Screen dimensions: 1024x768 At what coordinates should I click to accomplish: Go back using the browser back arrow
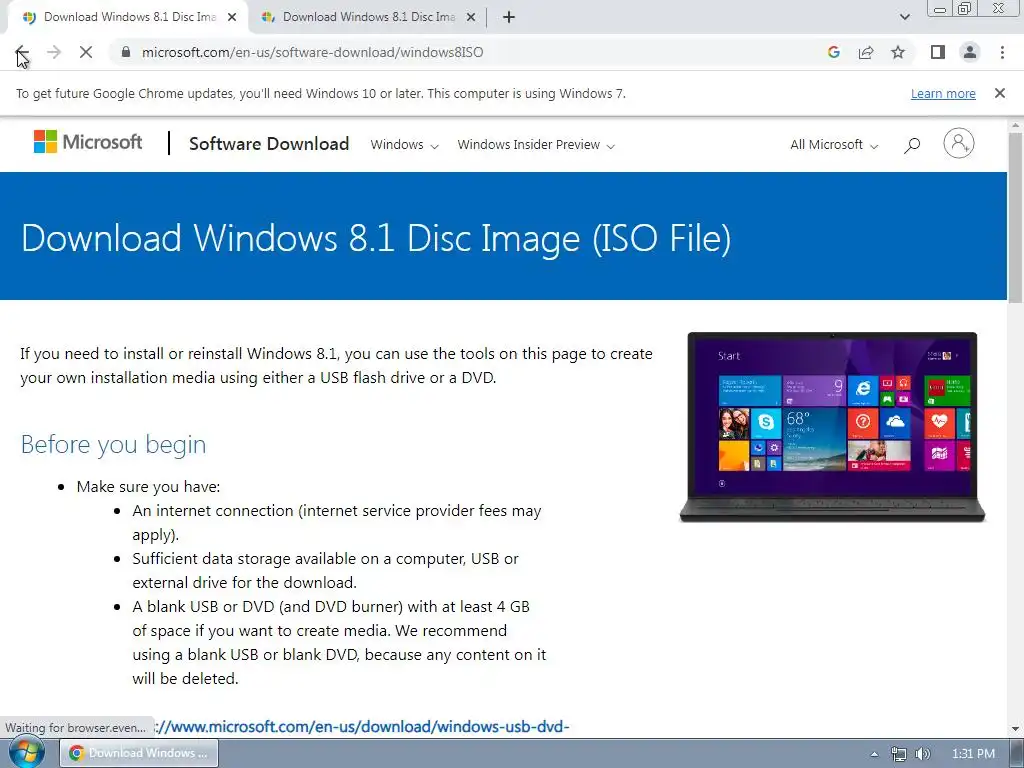(22, 52)
